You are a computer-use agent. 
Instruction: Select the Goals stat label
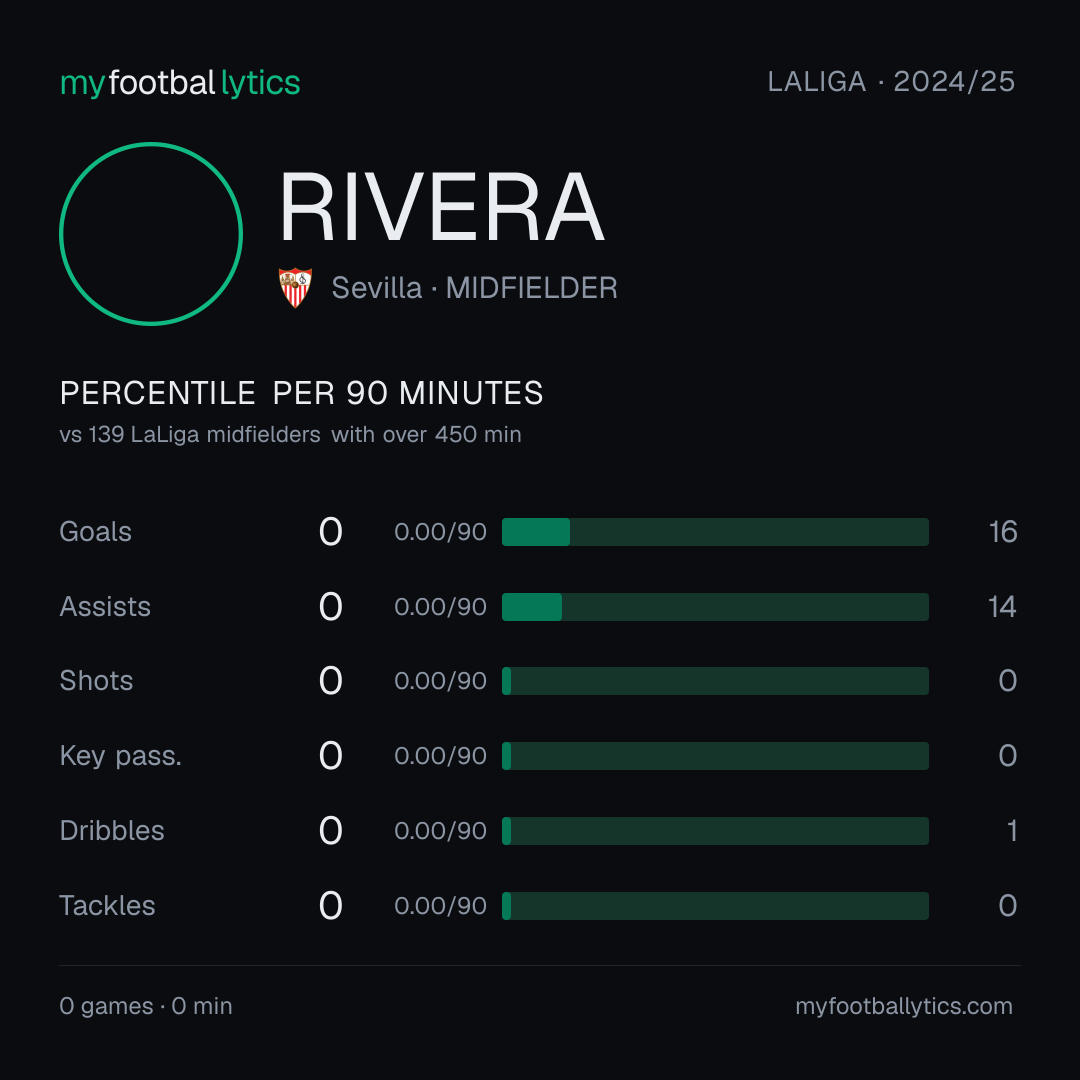click(x=96, y=532)
